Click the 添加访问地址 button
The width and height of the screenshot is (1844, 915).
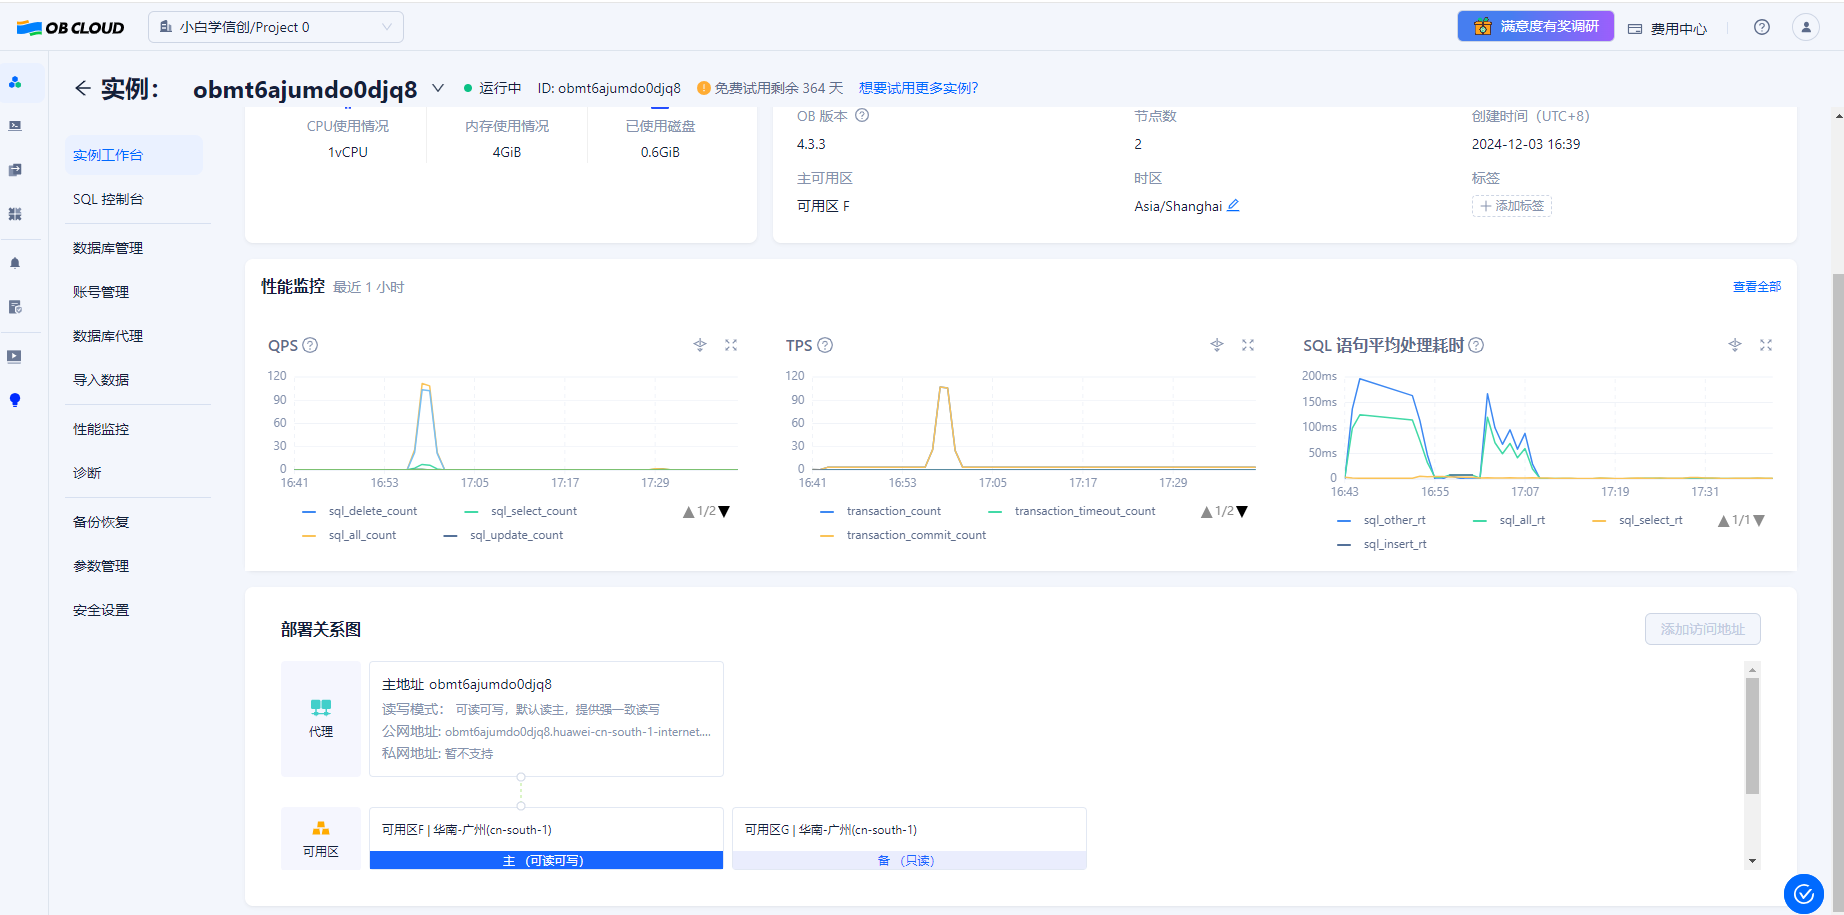(x=1703, y=629)
